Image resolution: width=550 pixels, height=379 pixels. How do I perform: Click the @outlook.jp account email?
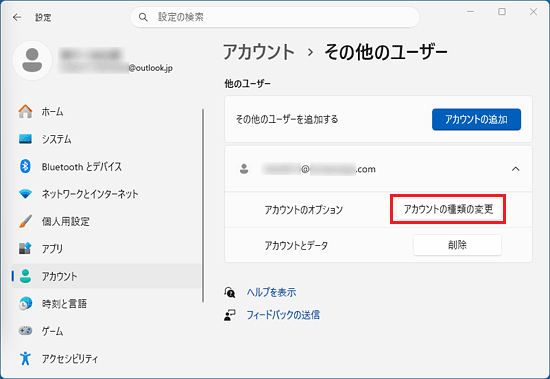pyautogui.click(x=116, y=68)
